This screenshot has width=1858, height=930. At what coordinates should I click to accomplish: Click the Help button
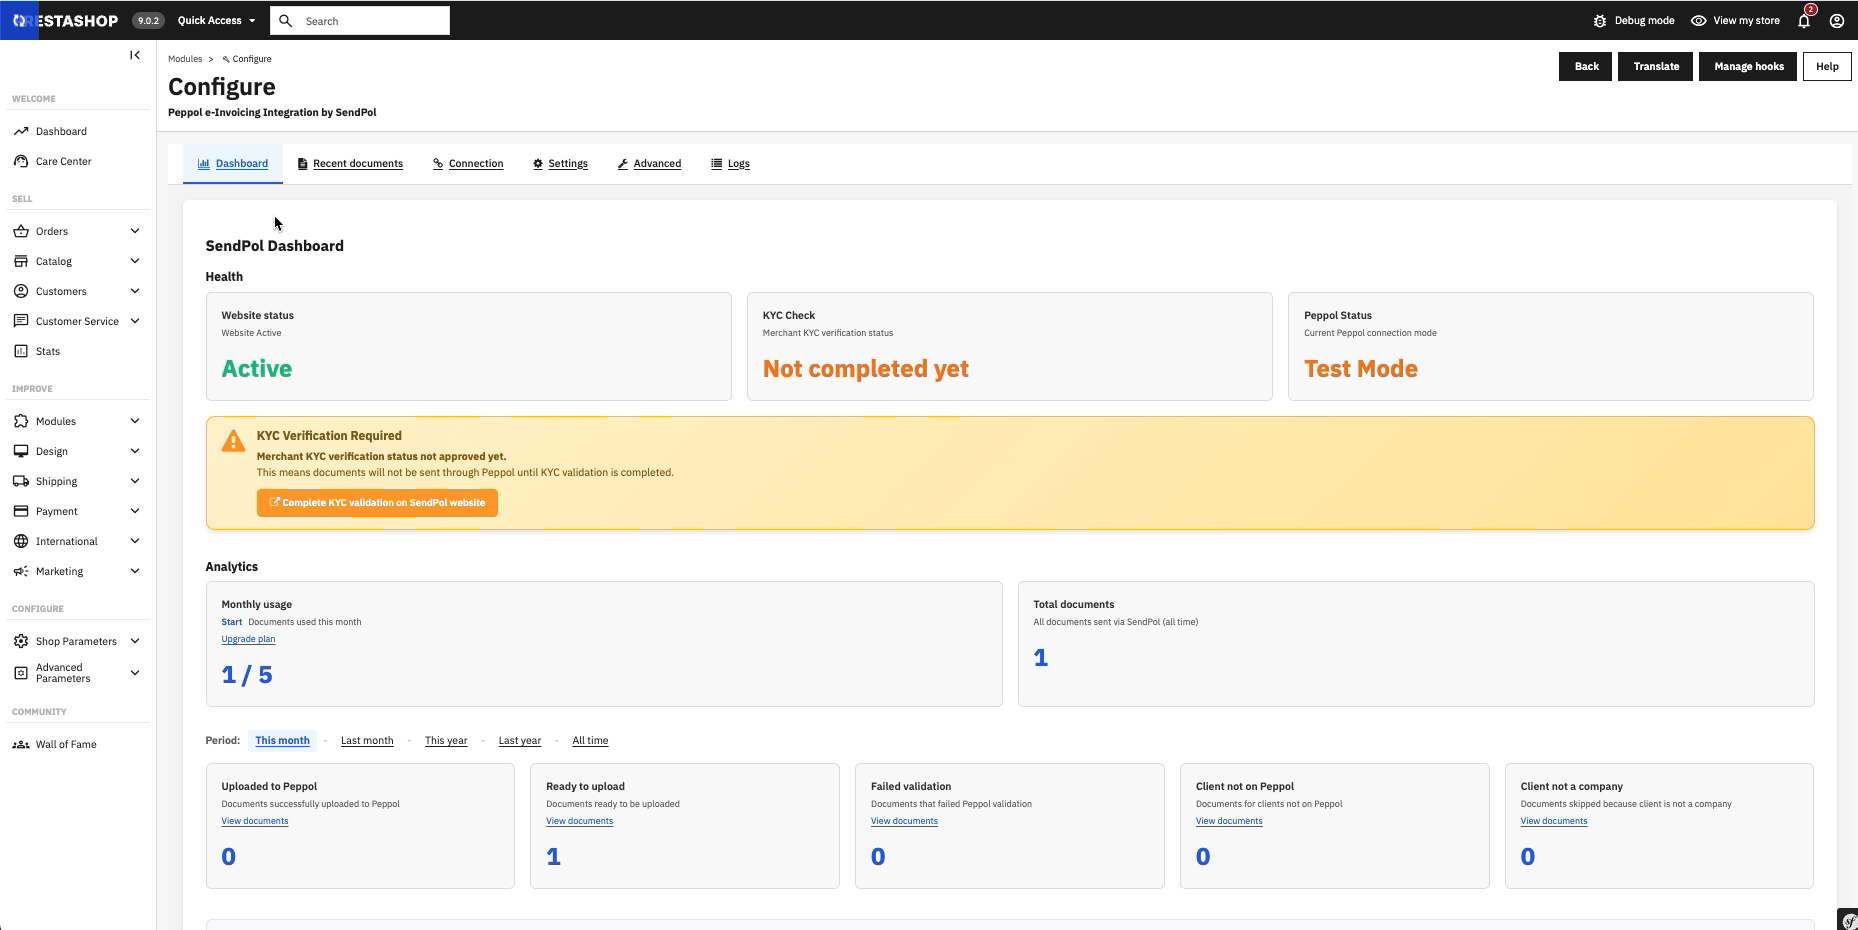tap(1827, 66)
